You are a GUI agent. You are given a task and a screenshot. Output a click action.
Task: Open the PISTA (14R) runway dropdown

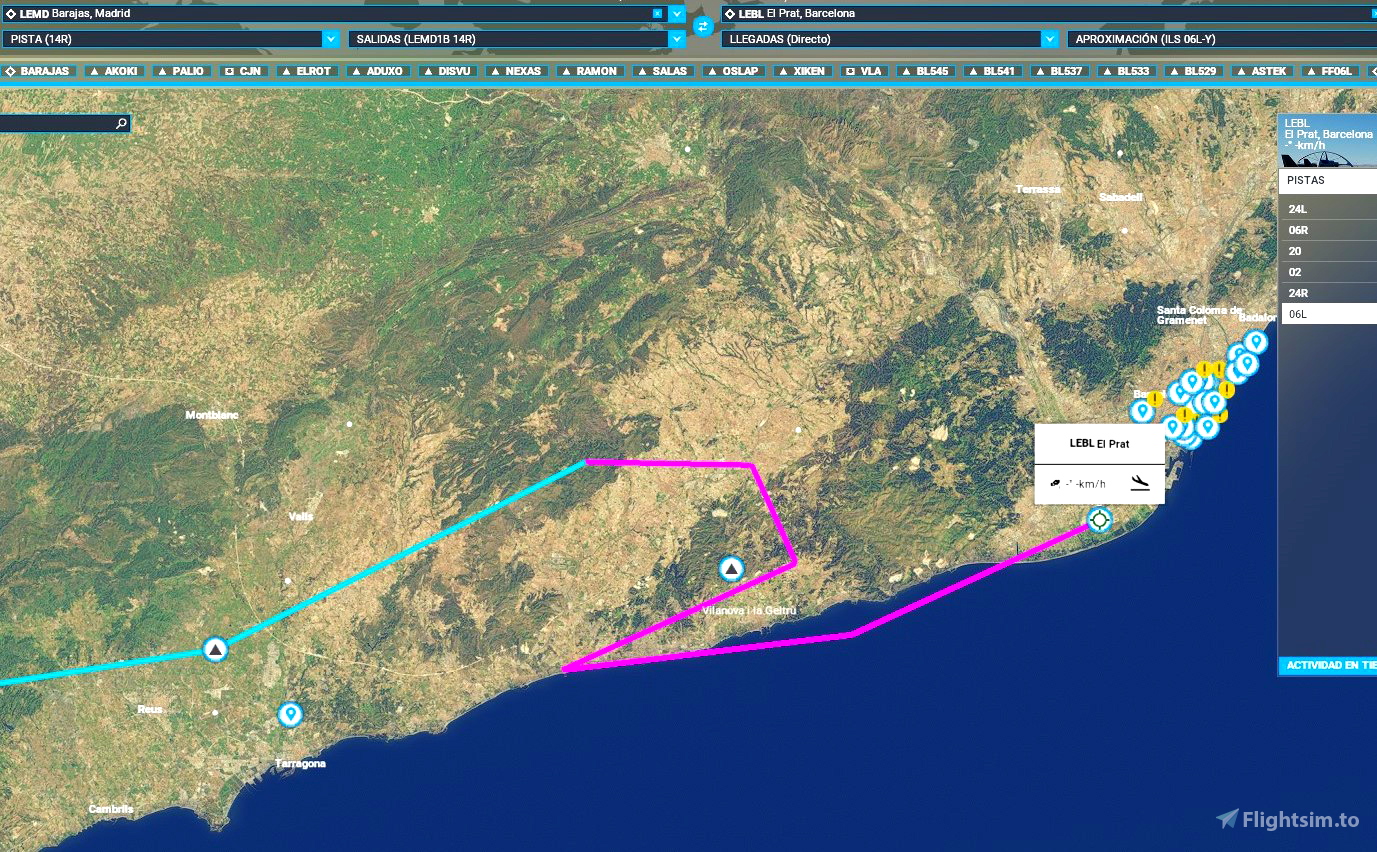tap(331, 39)
